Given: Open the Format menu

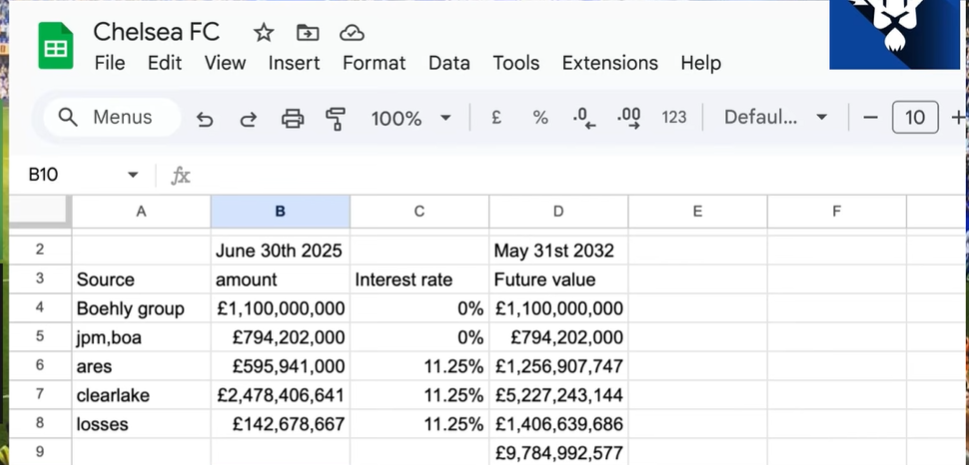Looking at the screenshot, I should click(374, 63).
